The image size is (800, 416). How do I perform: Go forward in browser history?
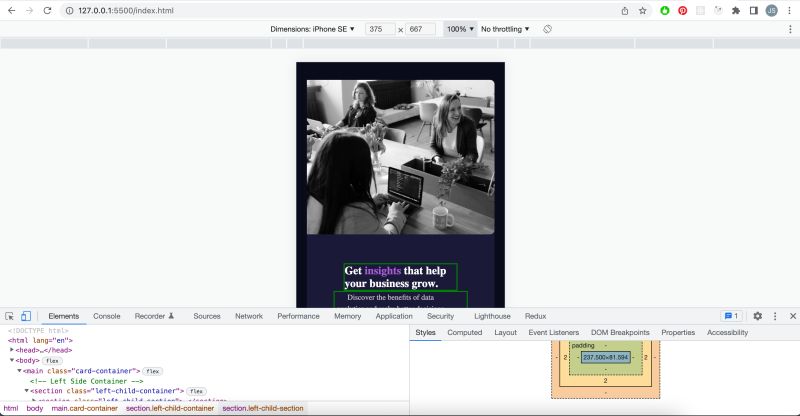(x=29, y=10)
